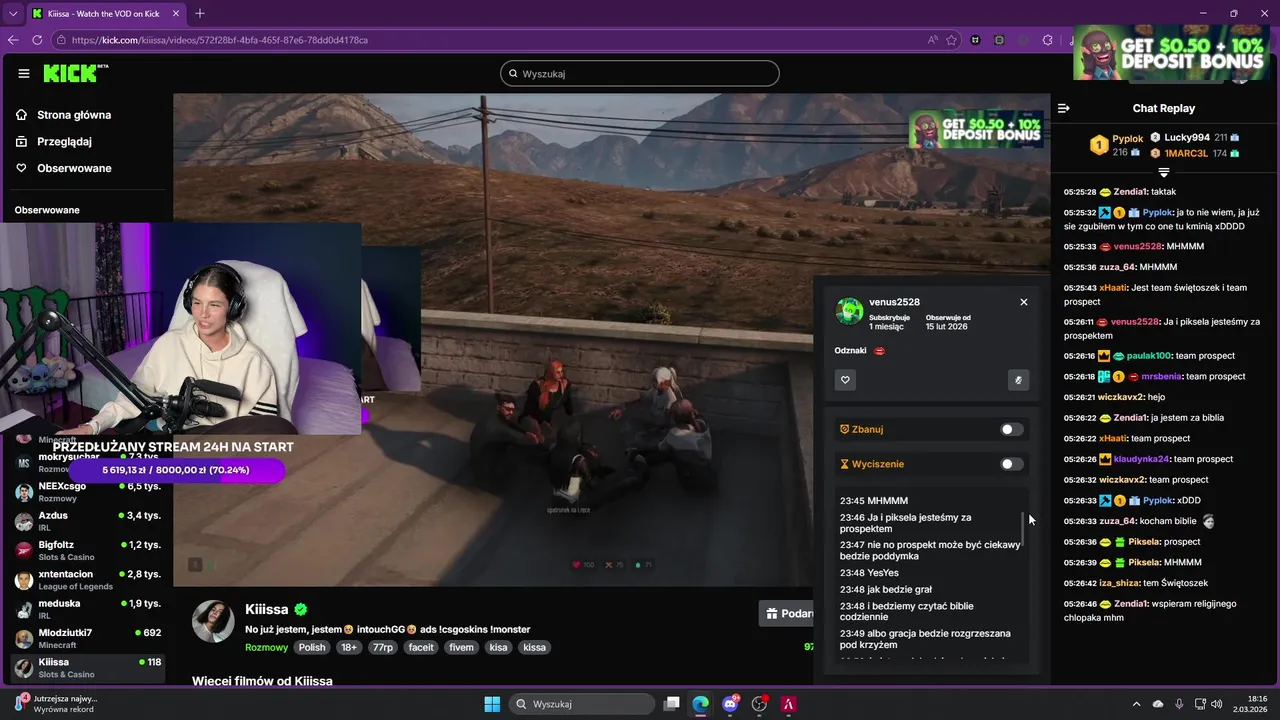Viewport: 1280px width, 720px height.
Task: Open venus2528's avatar in user card
Action: tap(850, 311)
